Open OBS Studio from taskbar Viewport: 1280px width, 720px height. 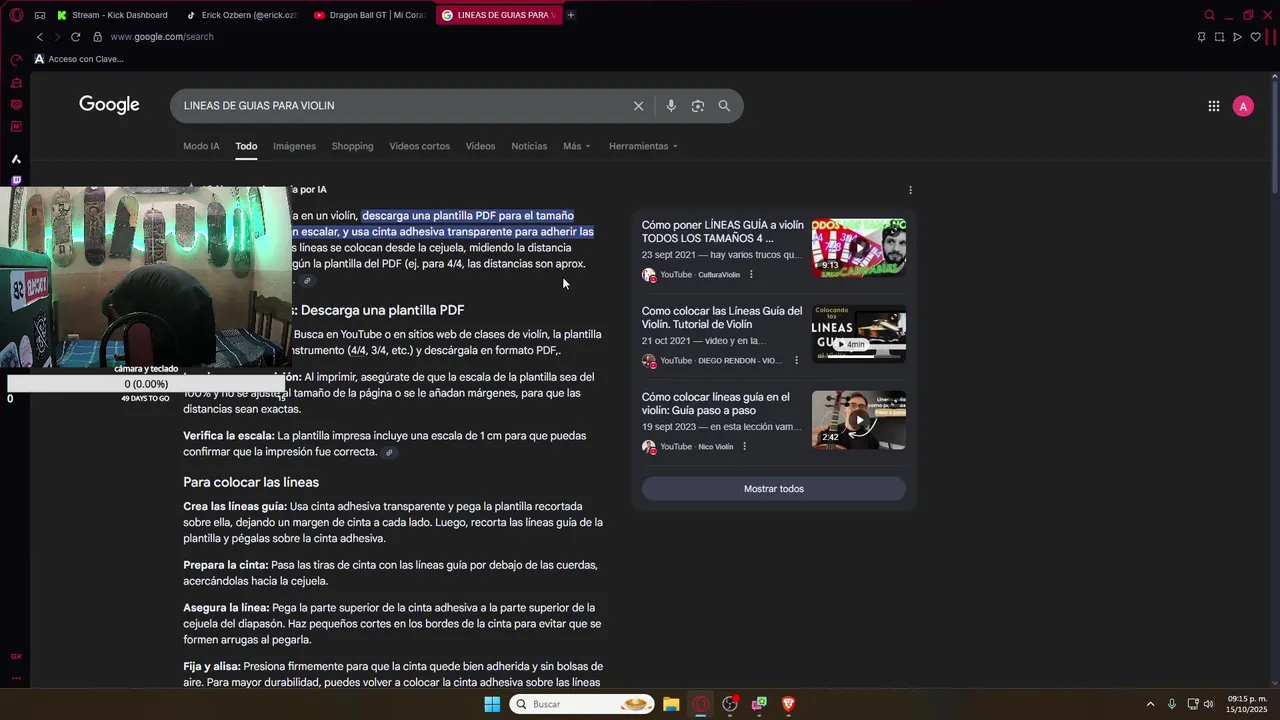tap(730, 704)
